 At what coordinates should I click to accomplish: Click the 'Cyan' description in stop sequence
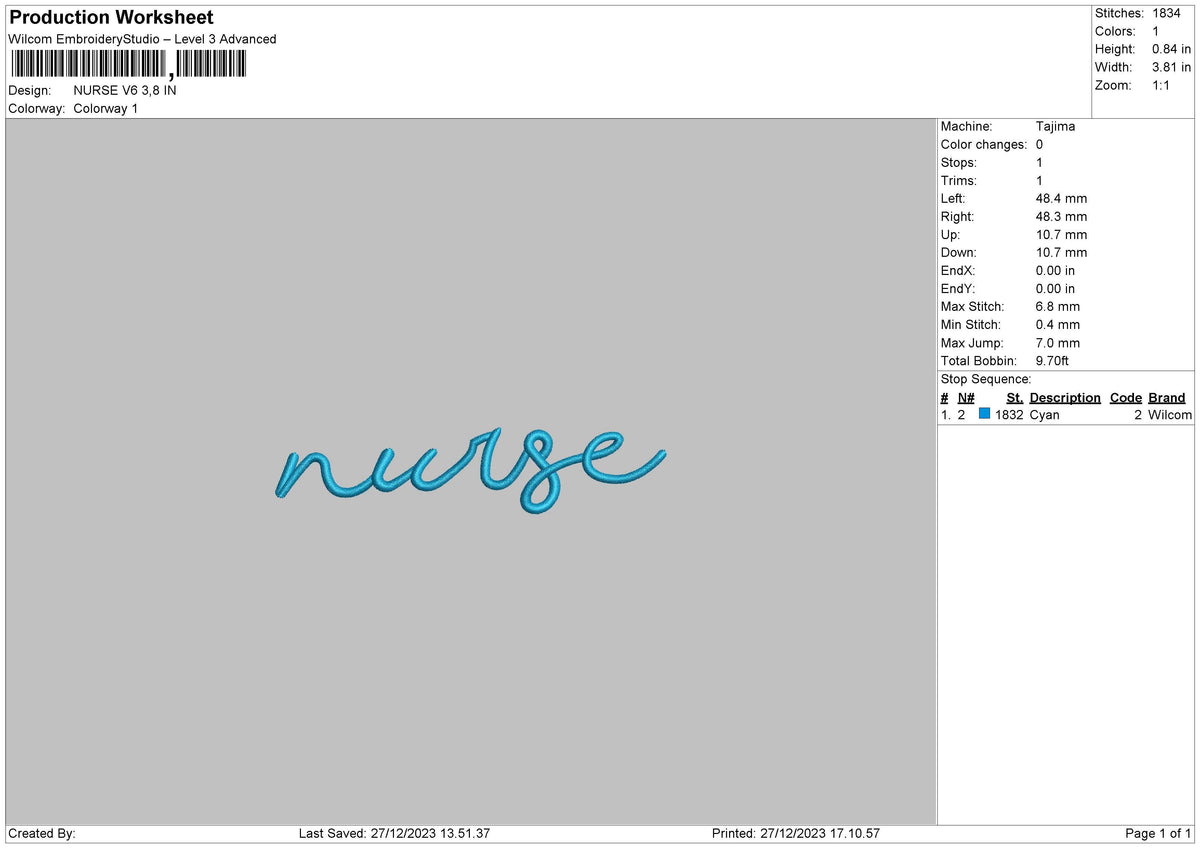(1044, 414)
